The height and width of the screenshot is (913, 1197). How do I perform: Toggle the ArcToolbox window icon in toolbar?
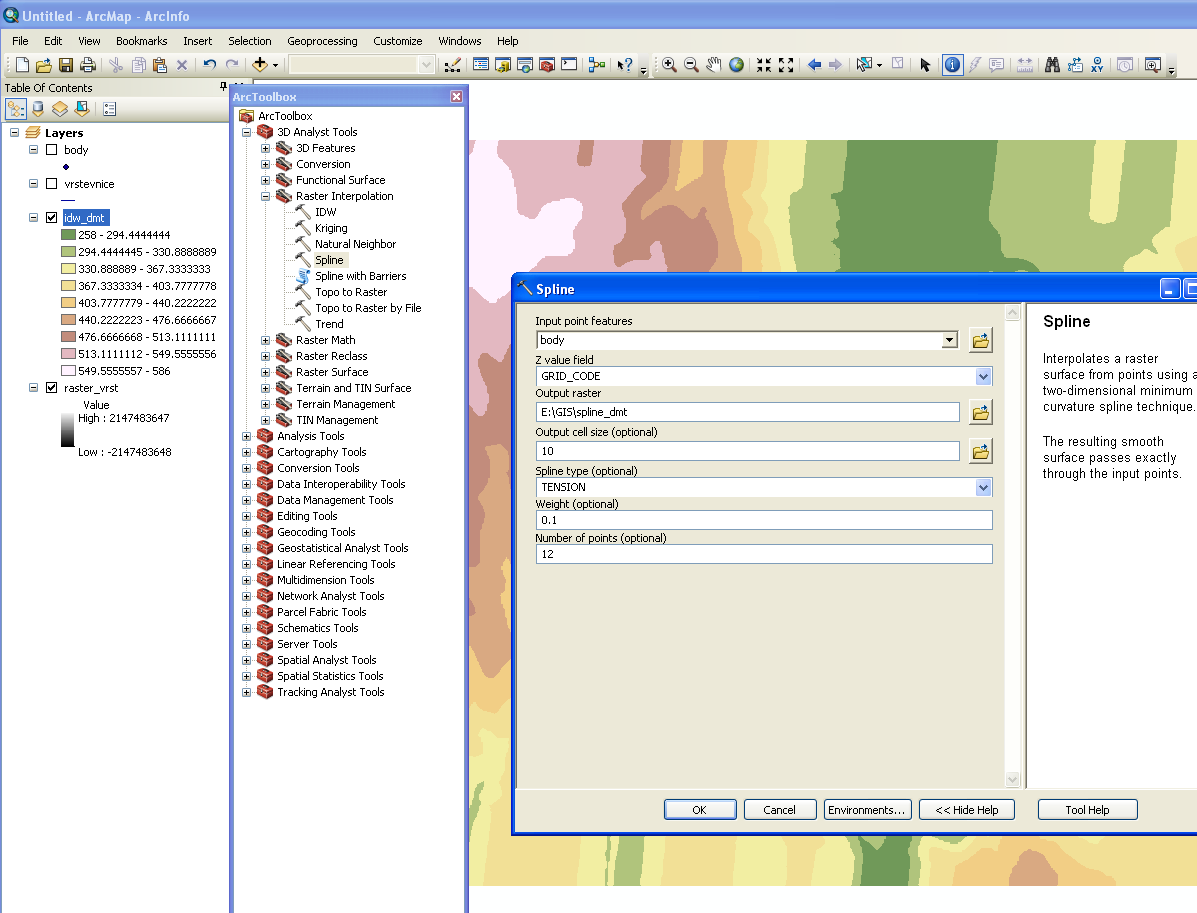point(547,65)
